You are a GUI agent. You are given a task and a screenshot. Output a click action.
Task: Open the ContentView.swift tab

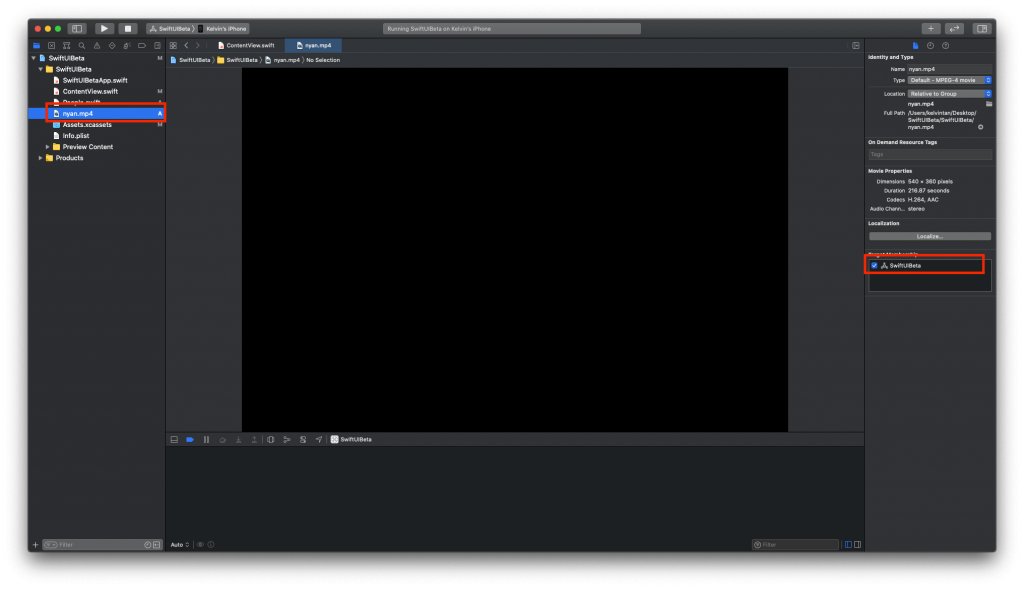pyautogui.click(x=251, y=45)
